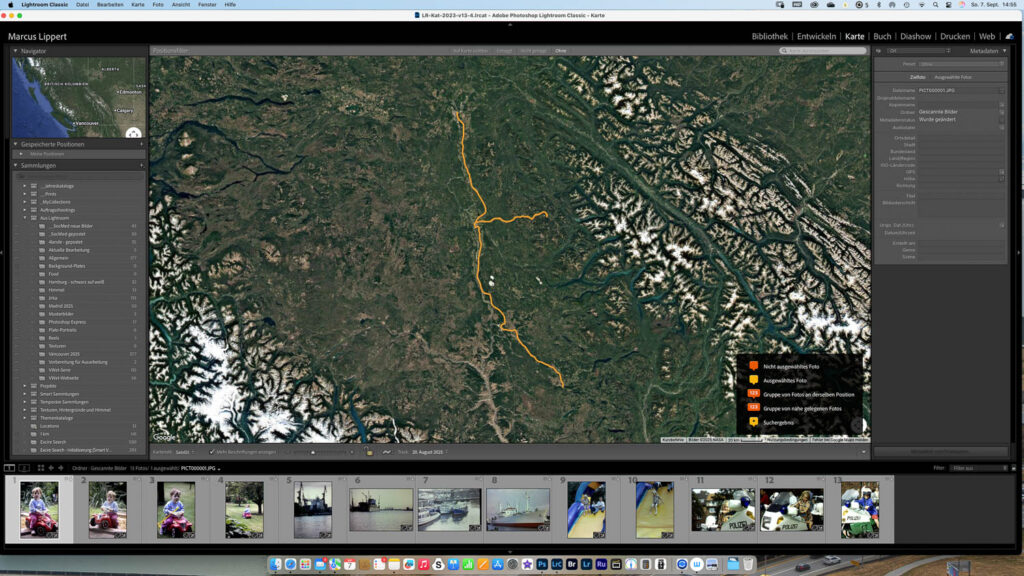Click the Navigator map zoom-to-fit icon
Screen dimensions: 1024x576
click(x=134, y=133)
